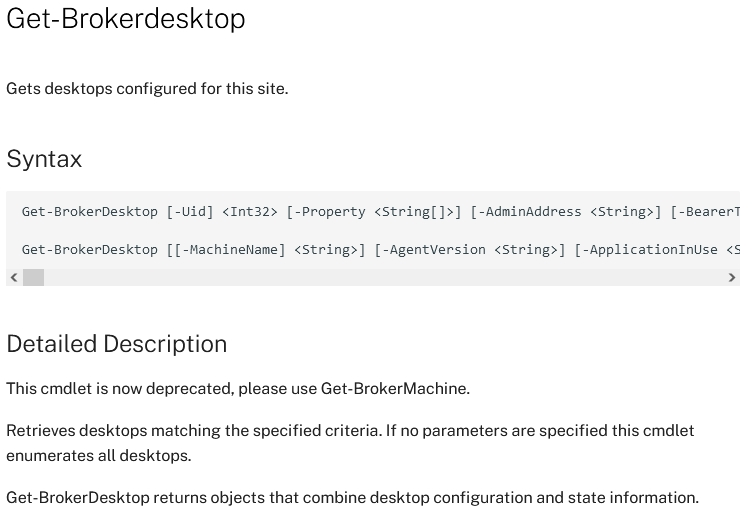Click the -ApplicationInUse parameter

650,250
